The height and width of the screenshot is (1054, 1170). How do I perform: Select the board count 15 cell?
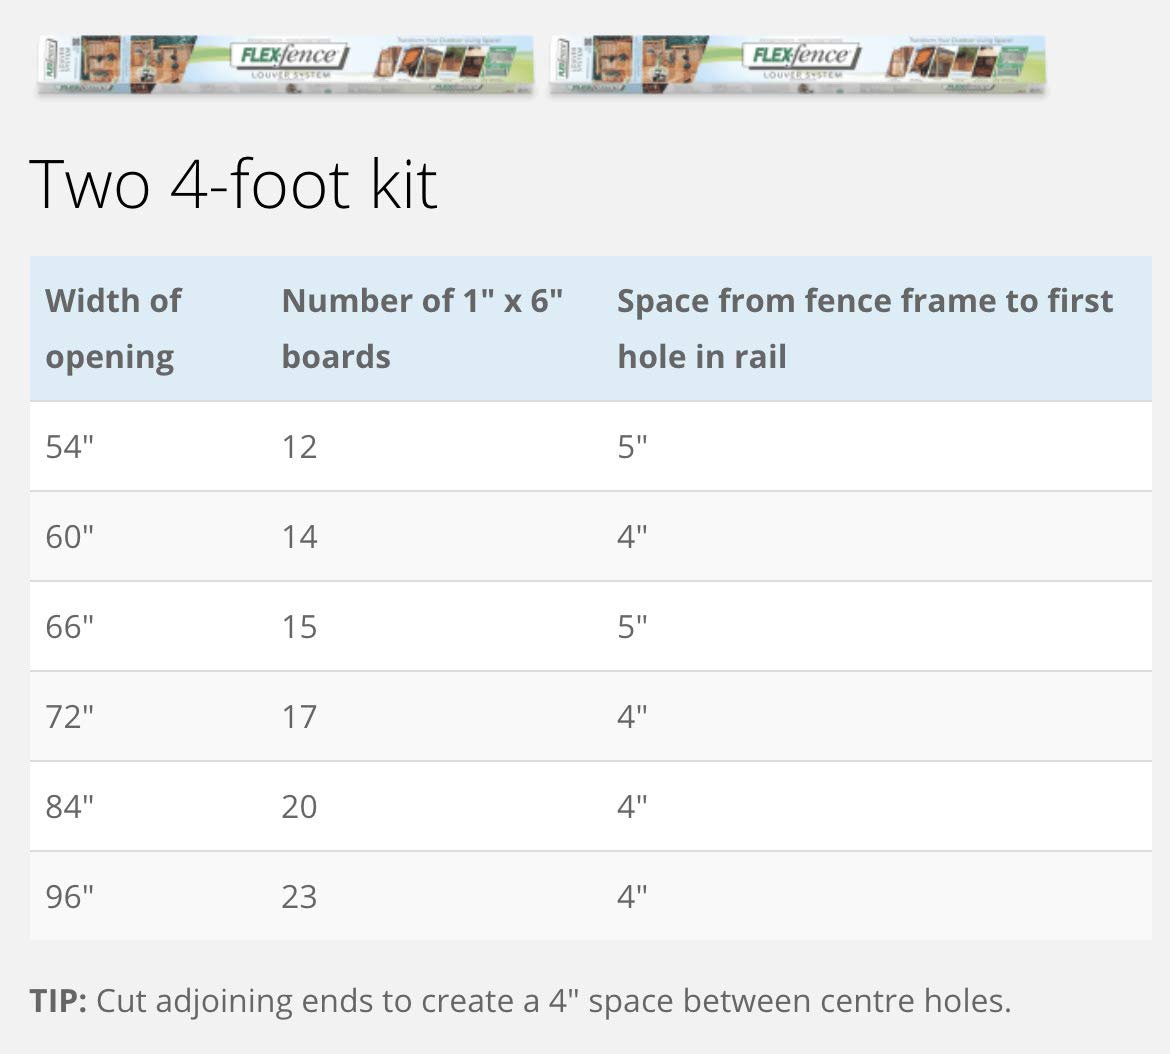299,627
